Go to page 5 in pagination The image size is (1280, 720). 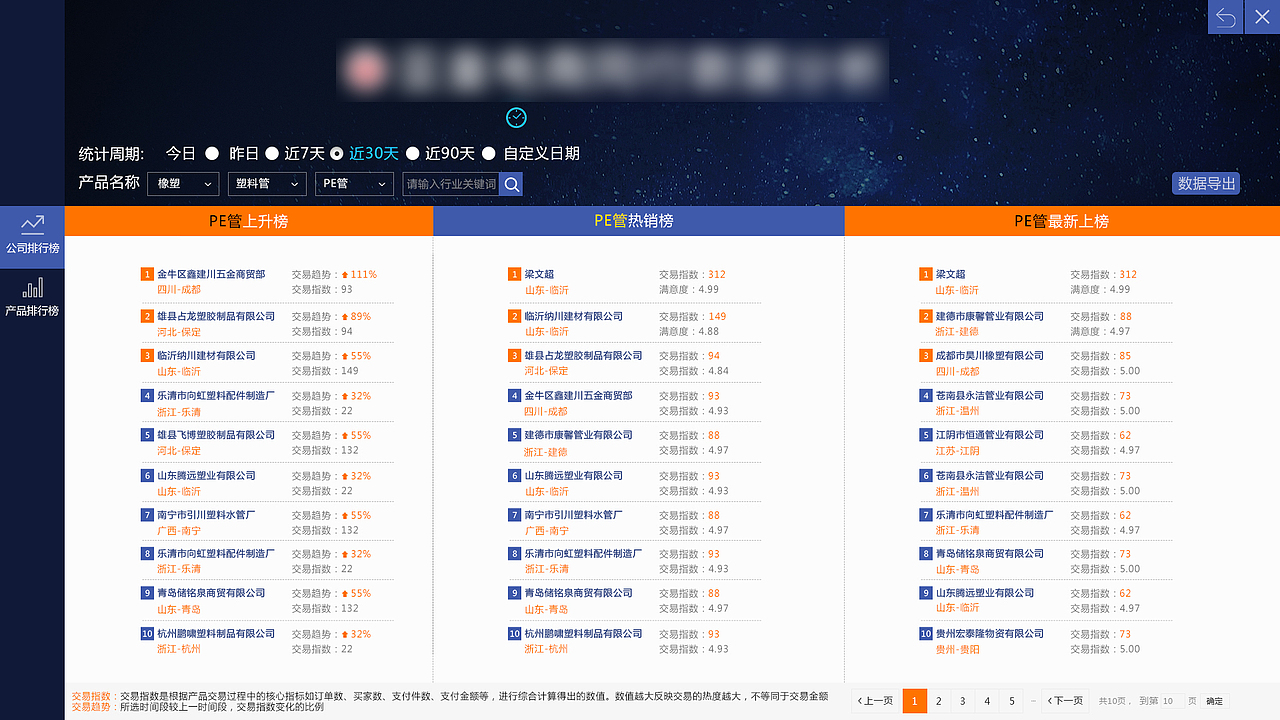(x=1012, y=701)
